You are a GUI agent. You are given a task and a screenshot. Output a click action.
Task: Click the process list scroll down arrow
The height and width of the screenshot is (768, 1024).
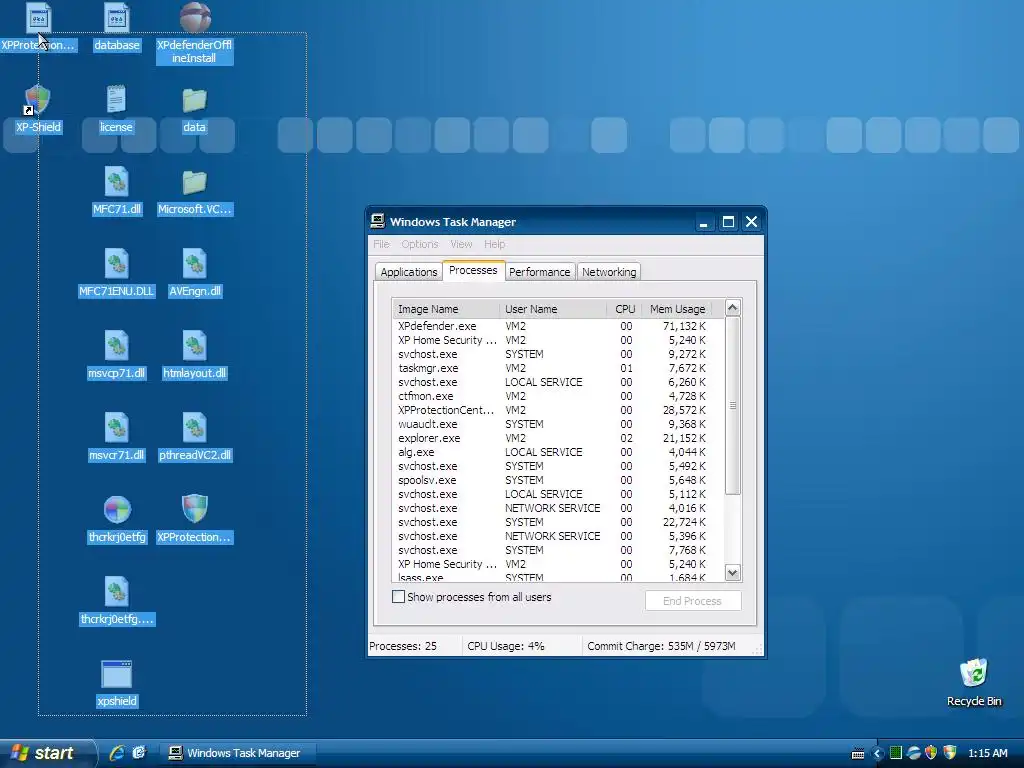[x=733, y=573]
